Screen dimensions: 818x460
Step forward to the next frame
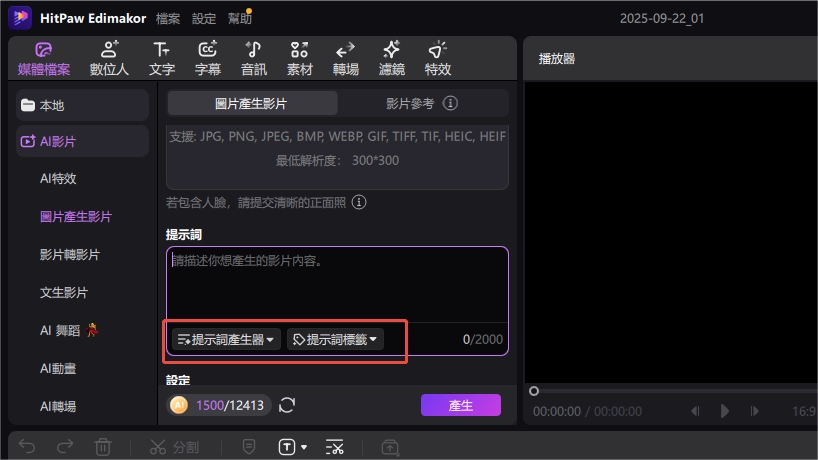point(754,411)
